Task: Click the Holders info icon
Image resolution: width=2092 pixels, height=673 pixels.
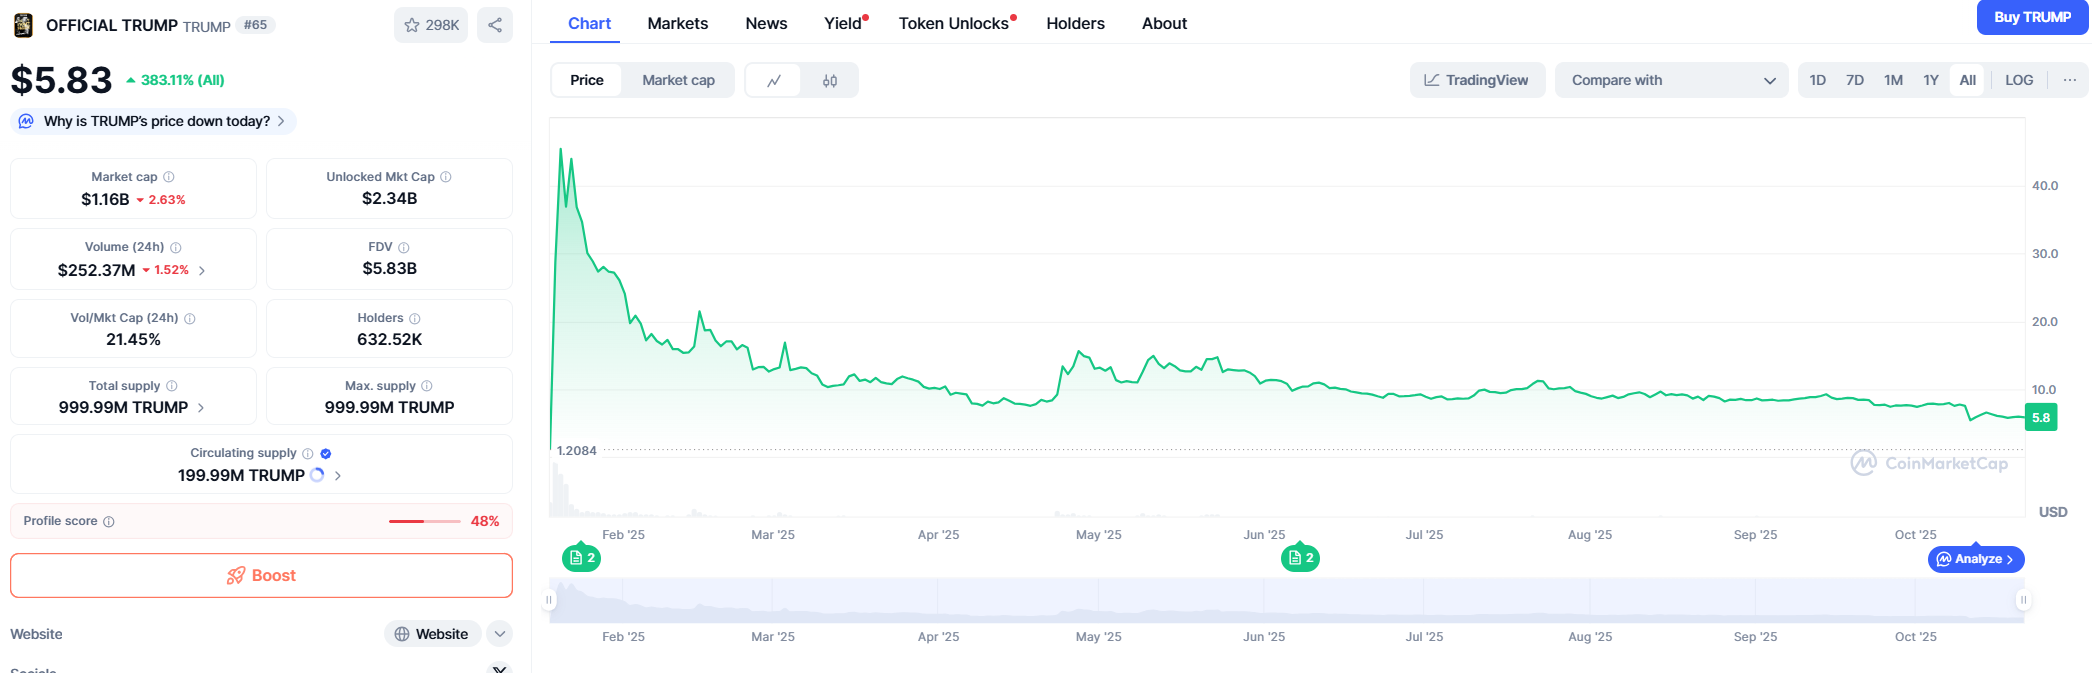Action: 415,318
